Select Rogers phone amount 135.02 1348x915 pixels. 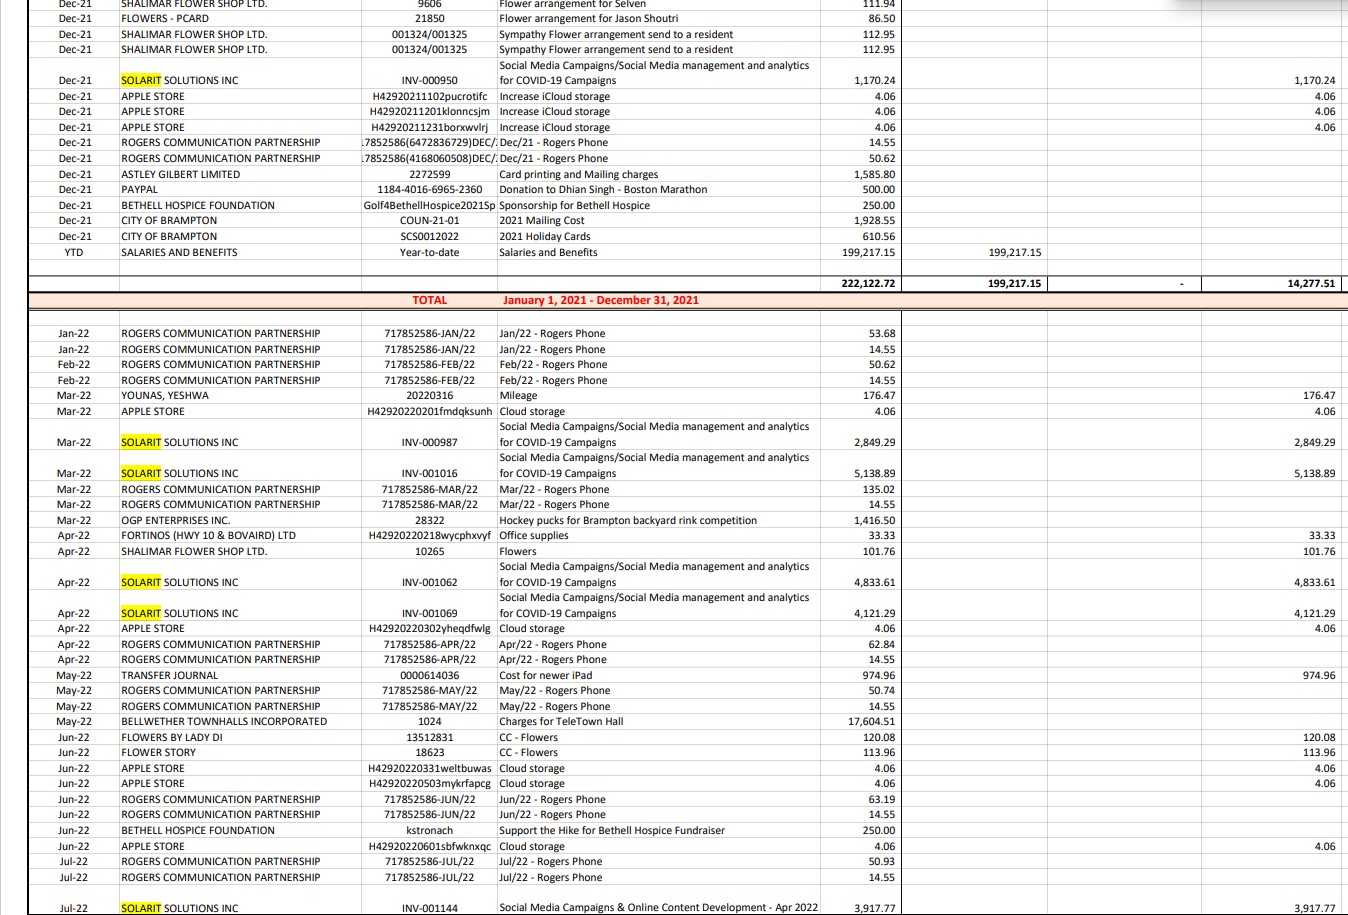[x=880, y=489]
